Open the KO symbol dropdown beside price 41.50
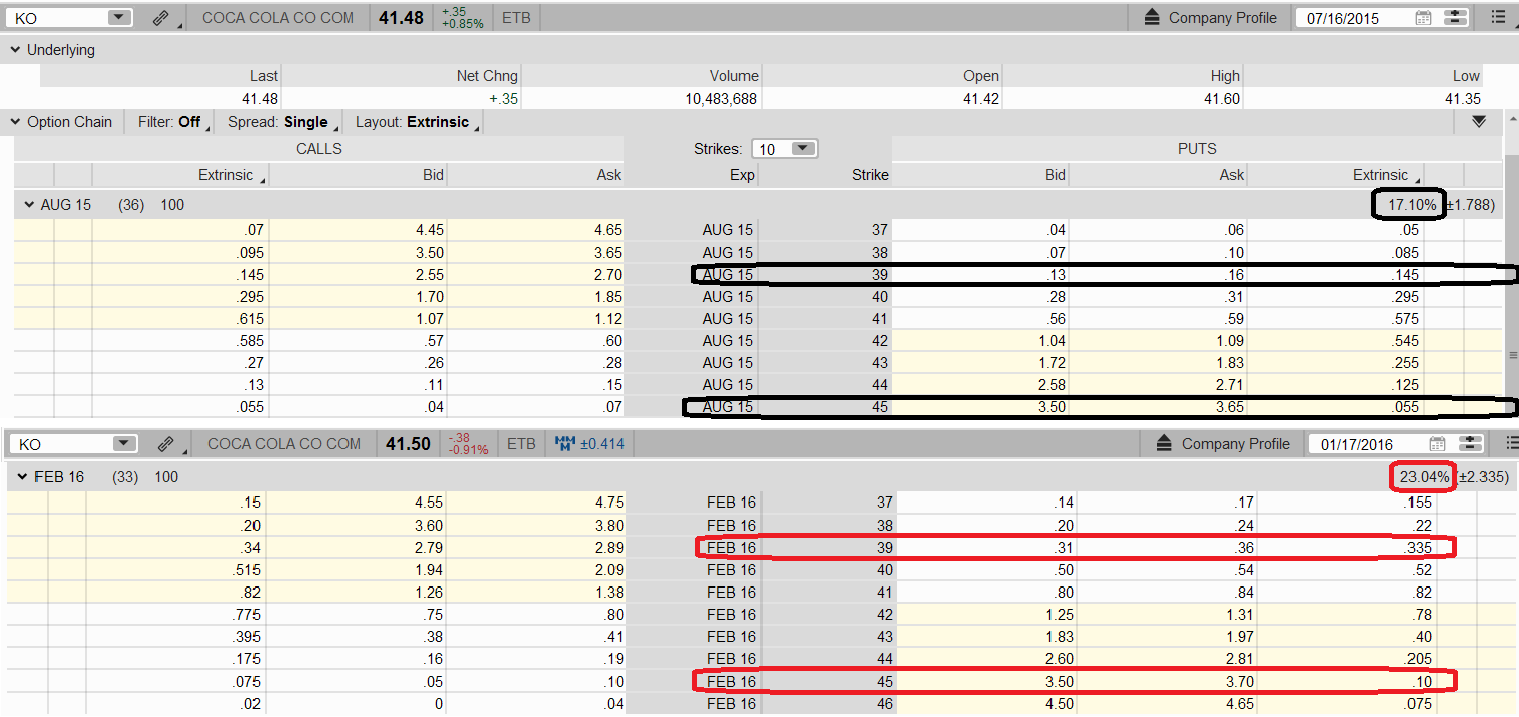 (124, 444)
